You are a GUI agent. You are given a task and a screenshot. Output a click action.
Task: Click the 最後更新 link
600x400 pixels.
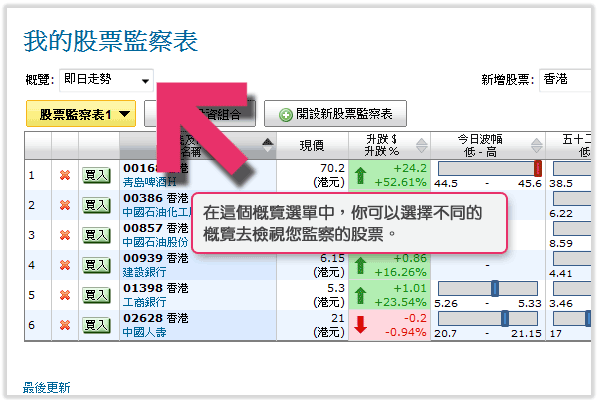tap(47, 388)
